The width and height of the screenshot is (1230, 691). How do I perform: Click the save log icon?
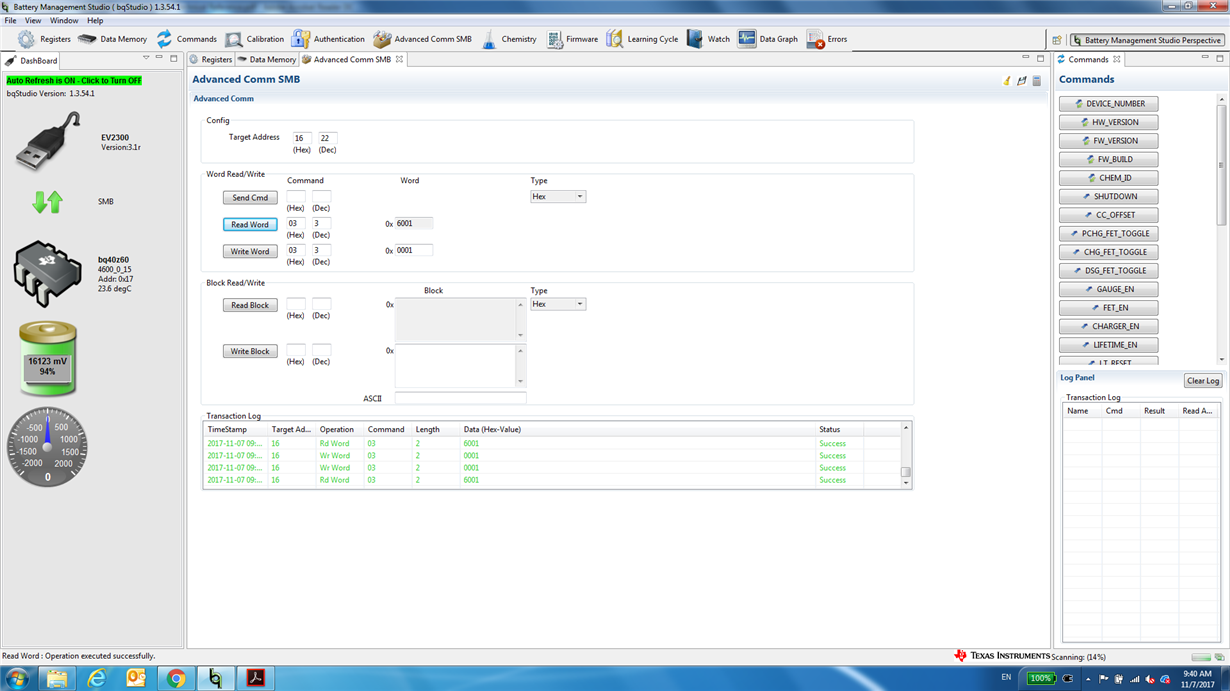click(x=1022, y=81)
